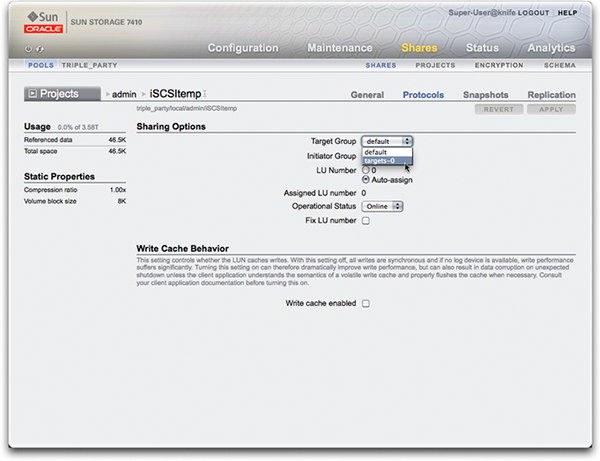Click the admin project breadcrumb
This screenshot has width=600, height=461.
[124, 94]
